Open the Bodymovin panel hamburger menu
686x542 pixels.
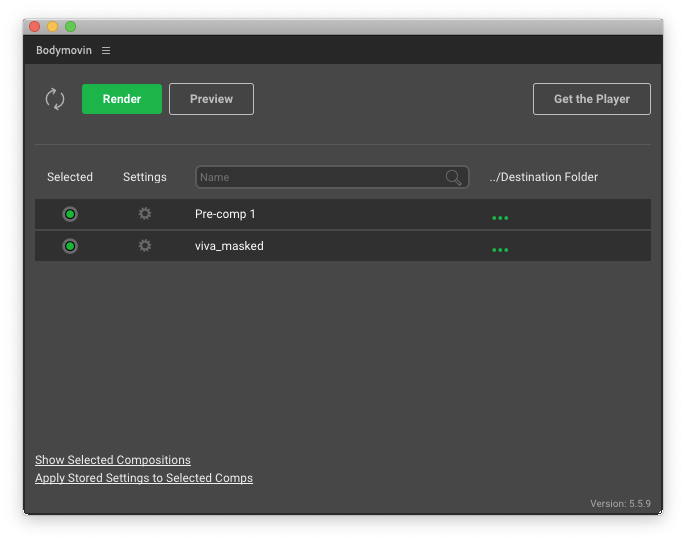click(x=106, y=51)
